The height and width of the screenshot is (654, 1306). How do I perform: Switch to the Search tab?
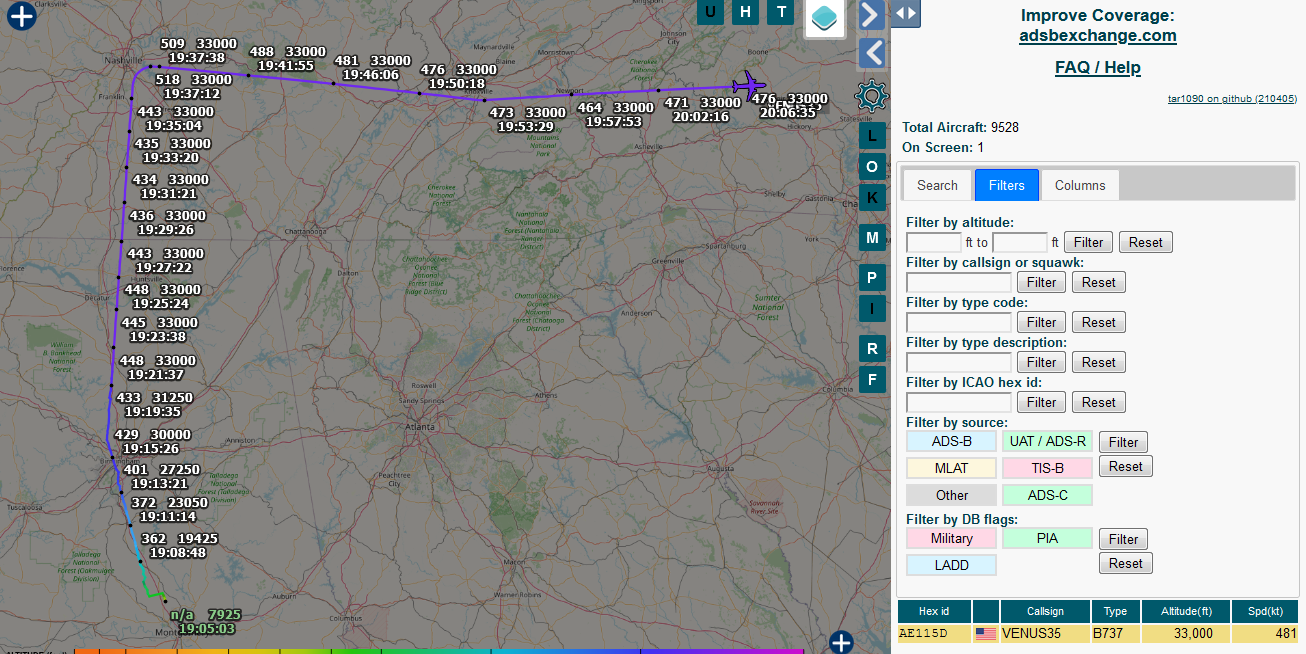pyautogui.click(x=937, y=185)
